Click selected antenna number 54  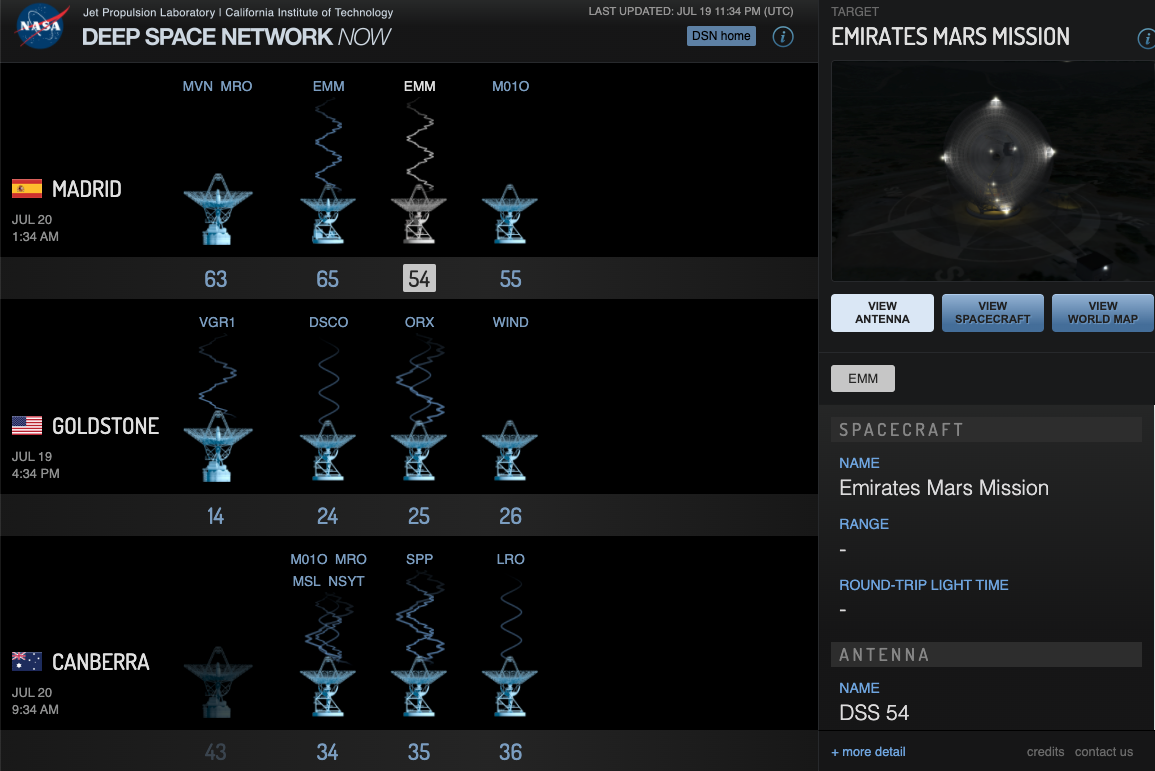click(x=419, y=278)
